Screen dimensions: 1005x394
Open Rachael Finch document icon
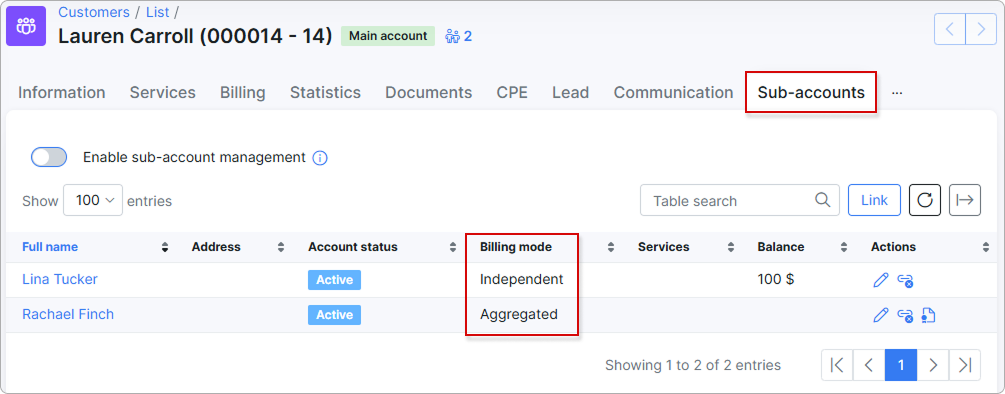point(928,315)
